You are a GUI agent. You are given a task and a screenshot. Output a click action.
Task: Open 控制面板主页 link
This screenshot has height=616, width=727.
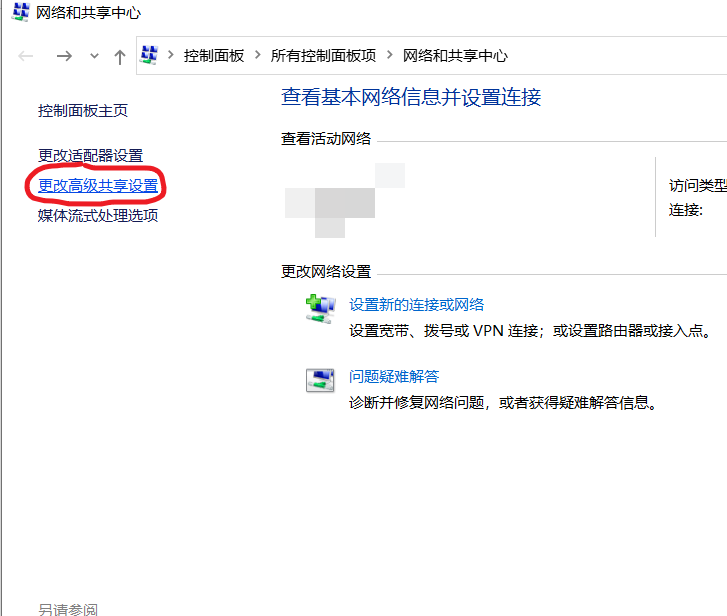(83, 111)
